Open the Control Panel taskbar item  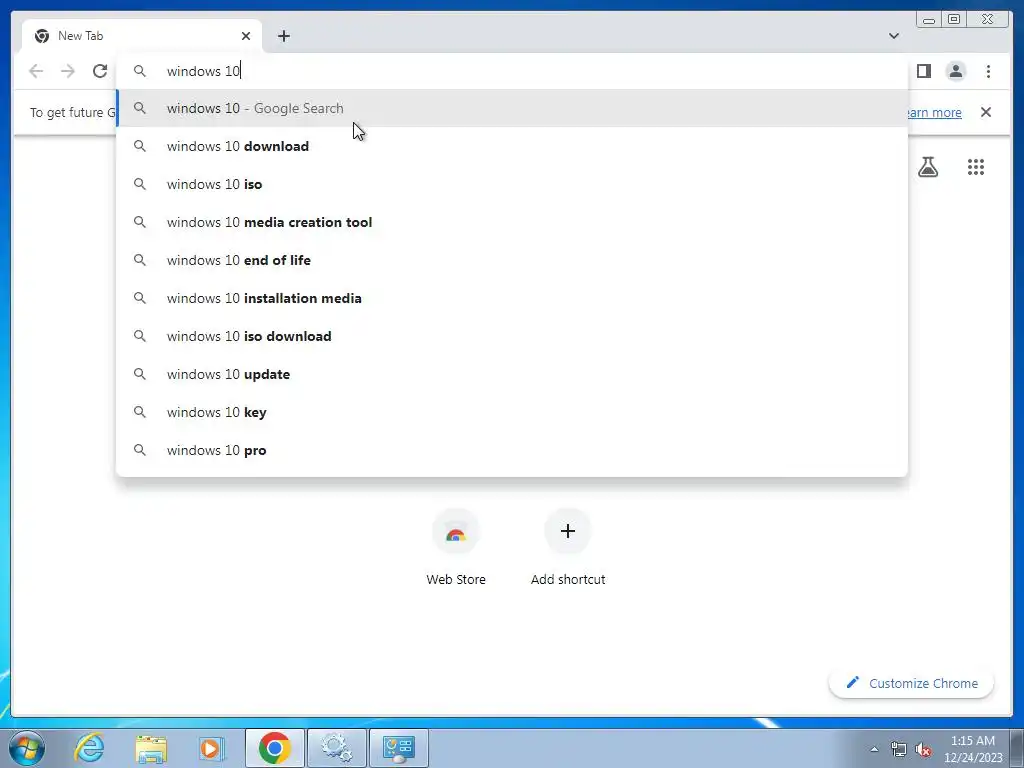coord(399,748)
